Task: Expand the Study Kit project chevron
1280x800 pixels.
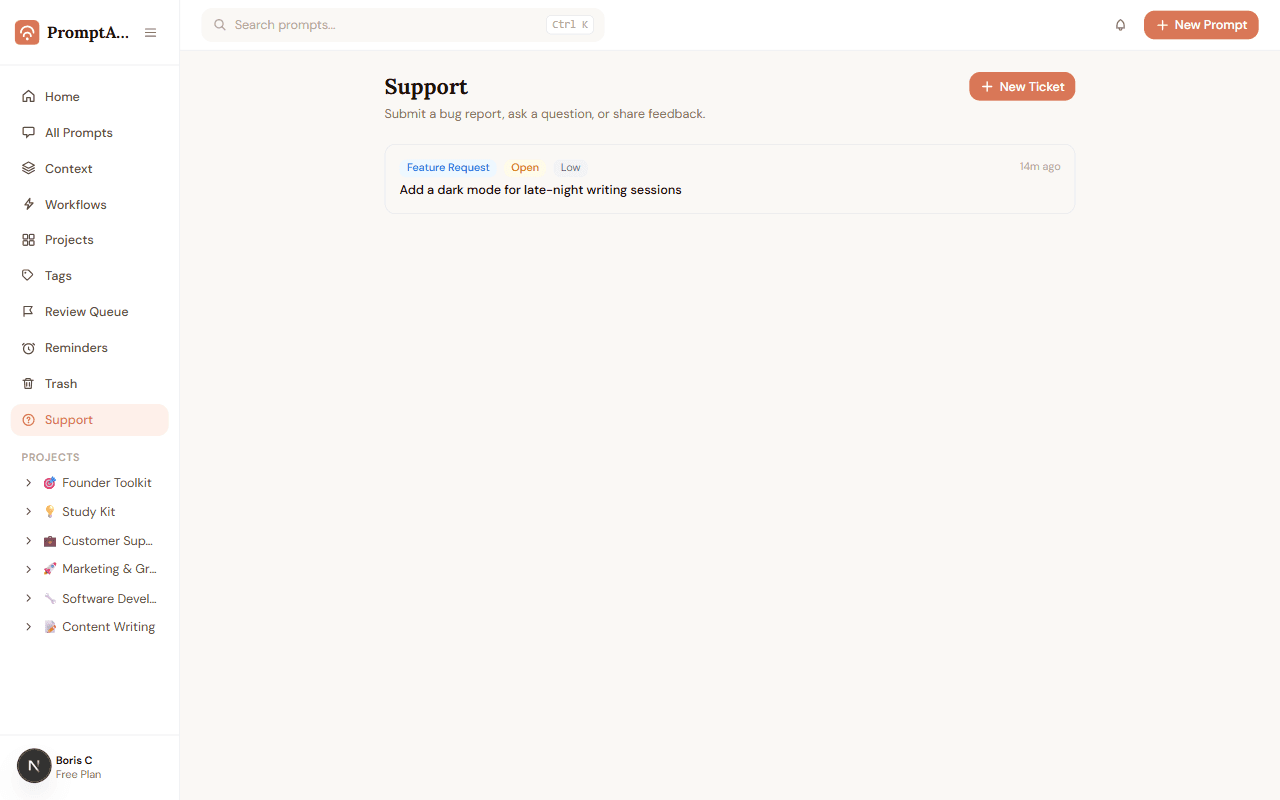Action: pos(28,512)
